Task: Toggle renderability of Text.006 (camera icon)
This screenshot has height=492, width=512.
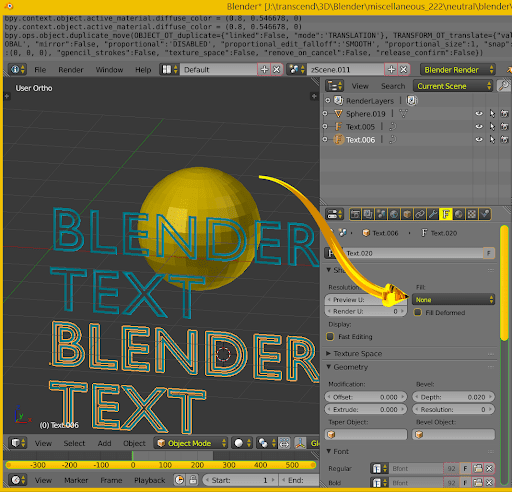Action: tap(504, 140)
